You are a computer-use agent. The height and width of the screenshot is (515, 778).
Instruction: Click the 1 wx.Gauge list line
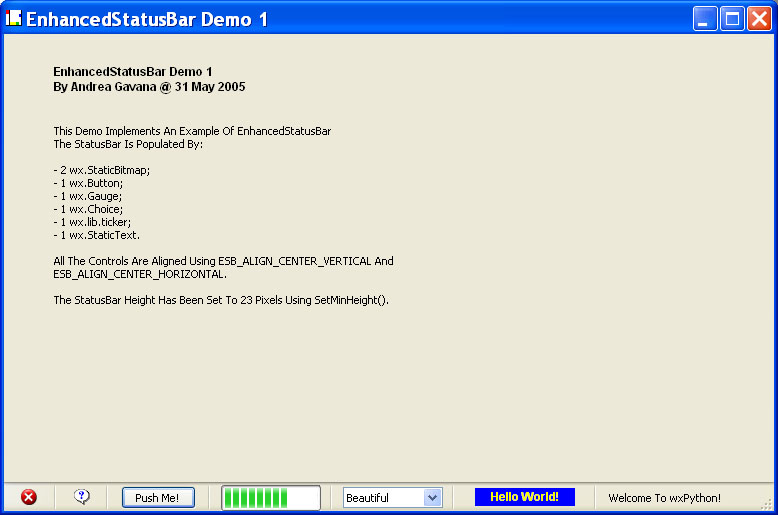coord(88,196)
